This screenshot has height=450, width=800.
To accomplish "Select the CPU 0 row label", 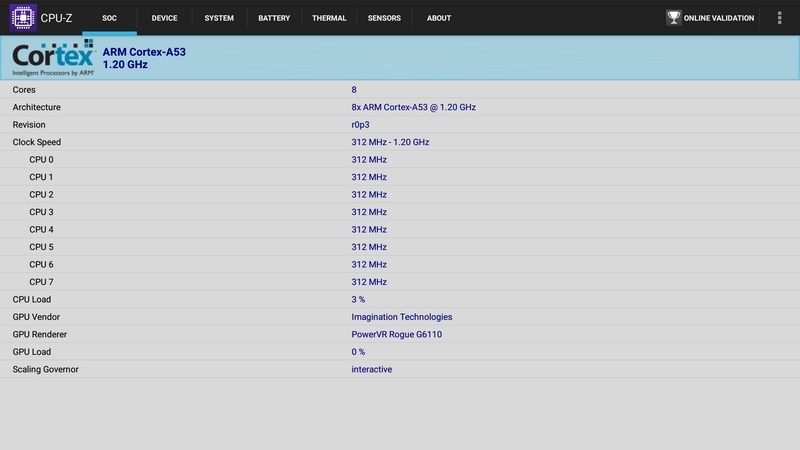I will tap(41, 160).
